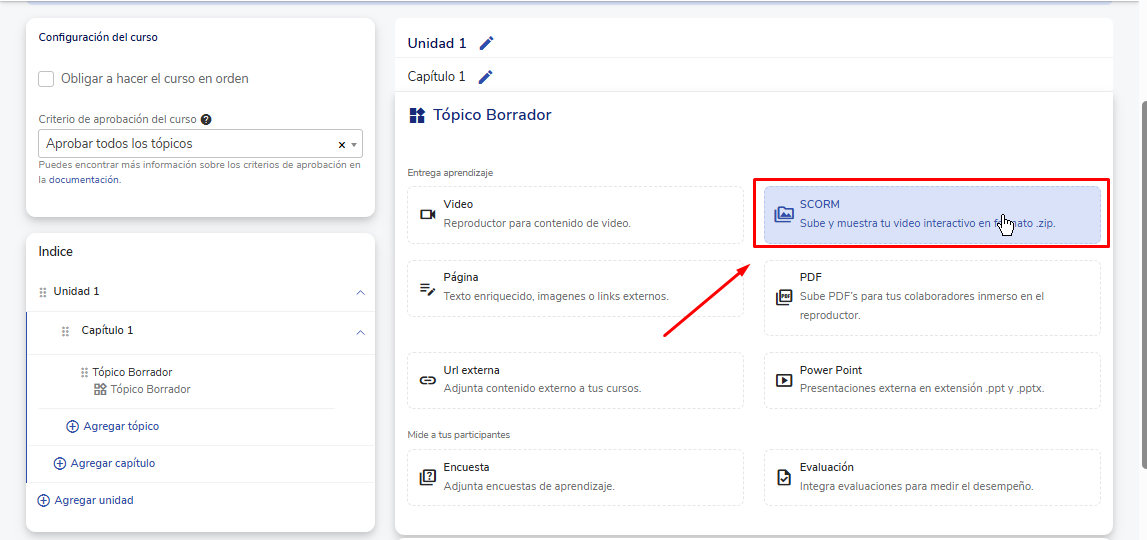Select the PDF icon option
This screenshot has height=540, width=1147.
coord(784,297)
